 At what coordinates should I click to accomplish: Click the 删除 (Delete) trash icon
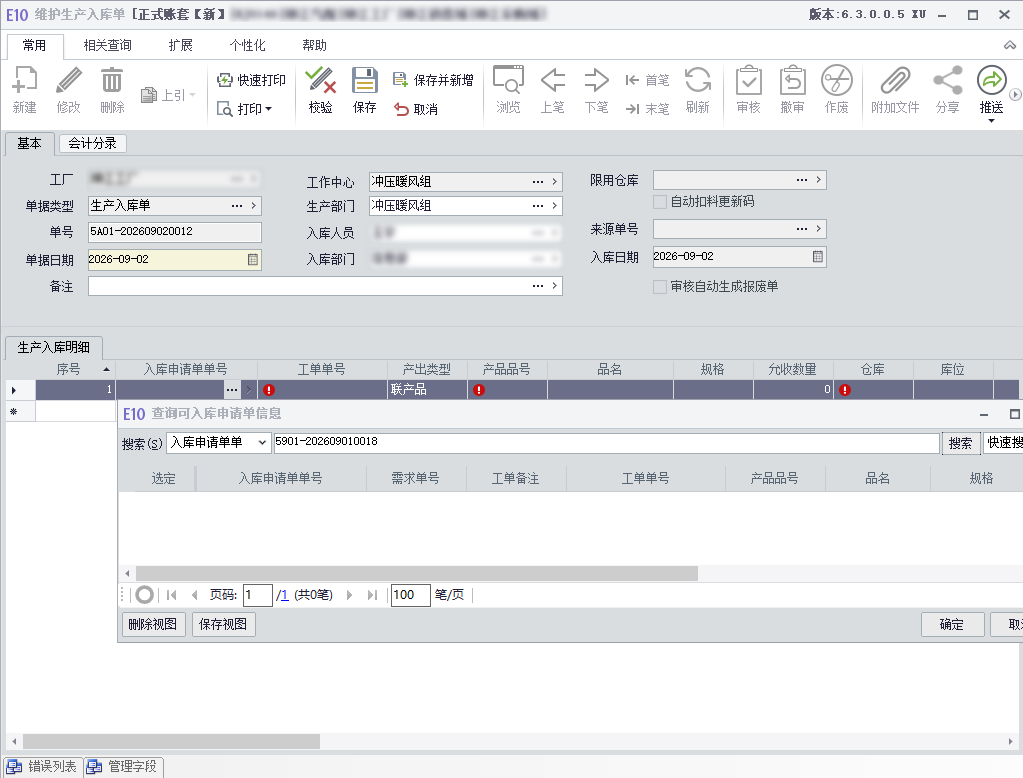(112, 81)
